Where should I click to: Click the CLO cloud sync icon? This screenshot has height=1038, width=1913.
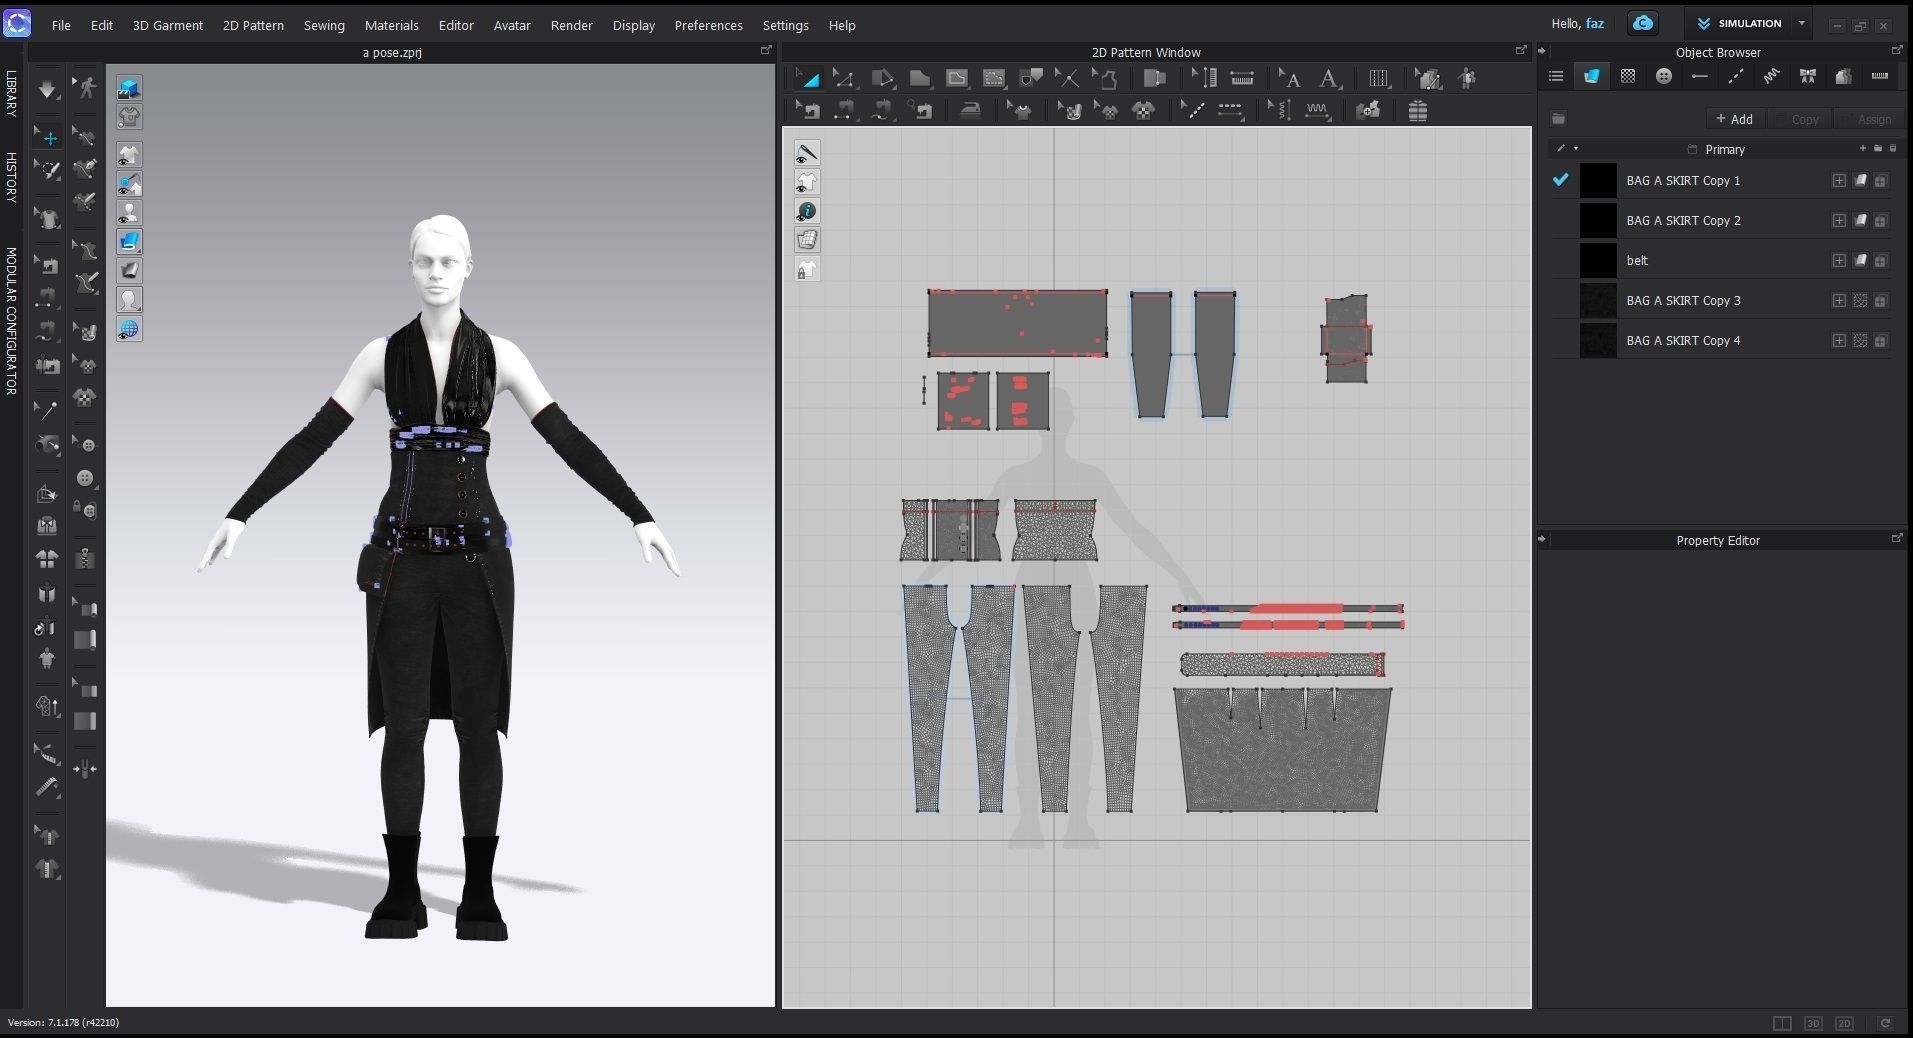click(1643, 23)
